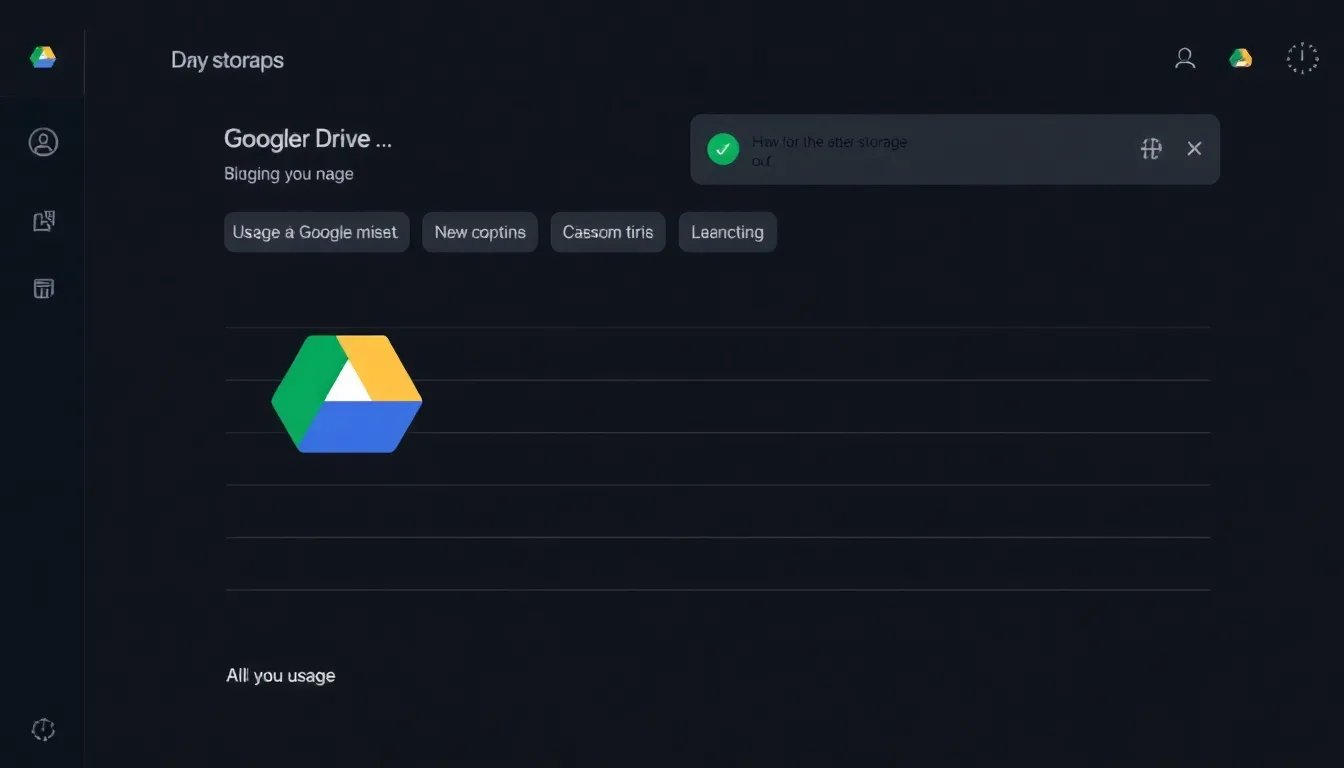Select the folder files icon in the sidebar

(x=43, y=221)
